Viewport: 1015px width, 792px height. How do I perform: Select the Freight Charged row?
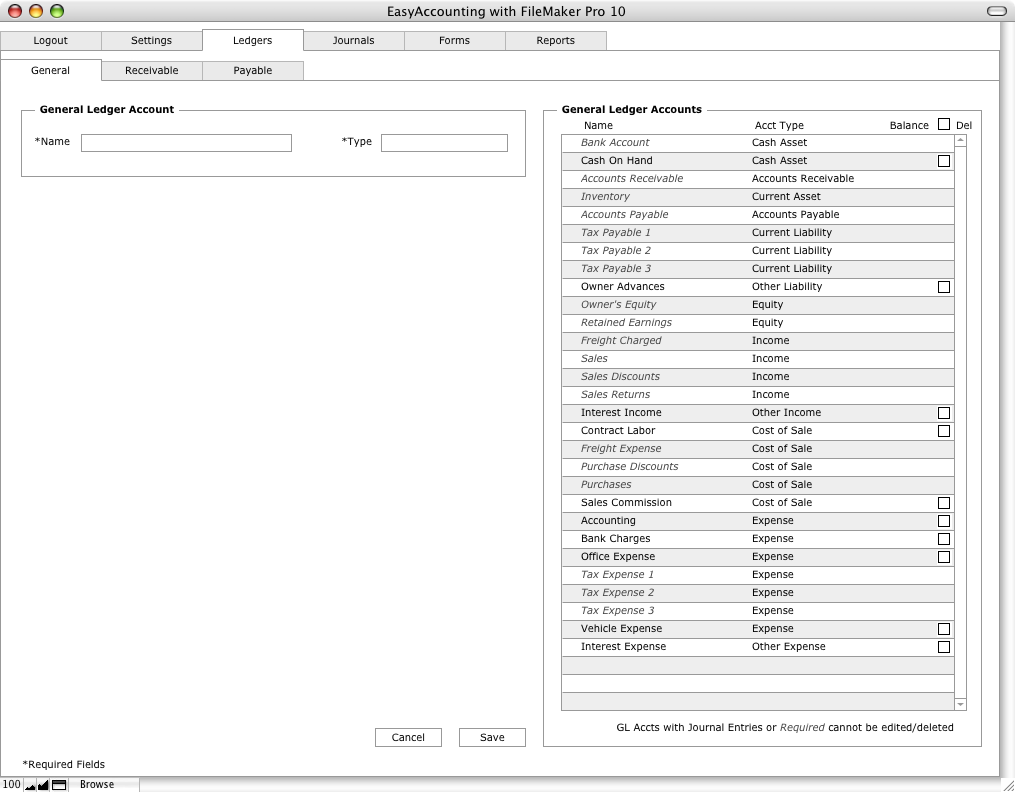pos(758,340)
